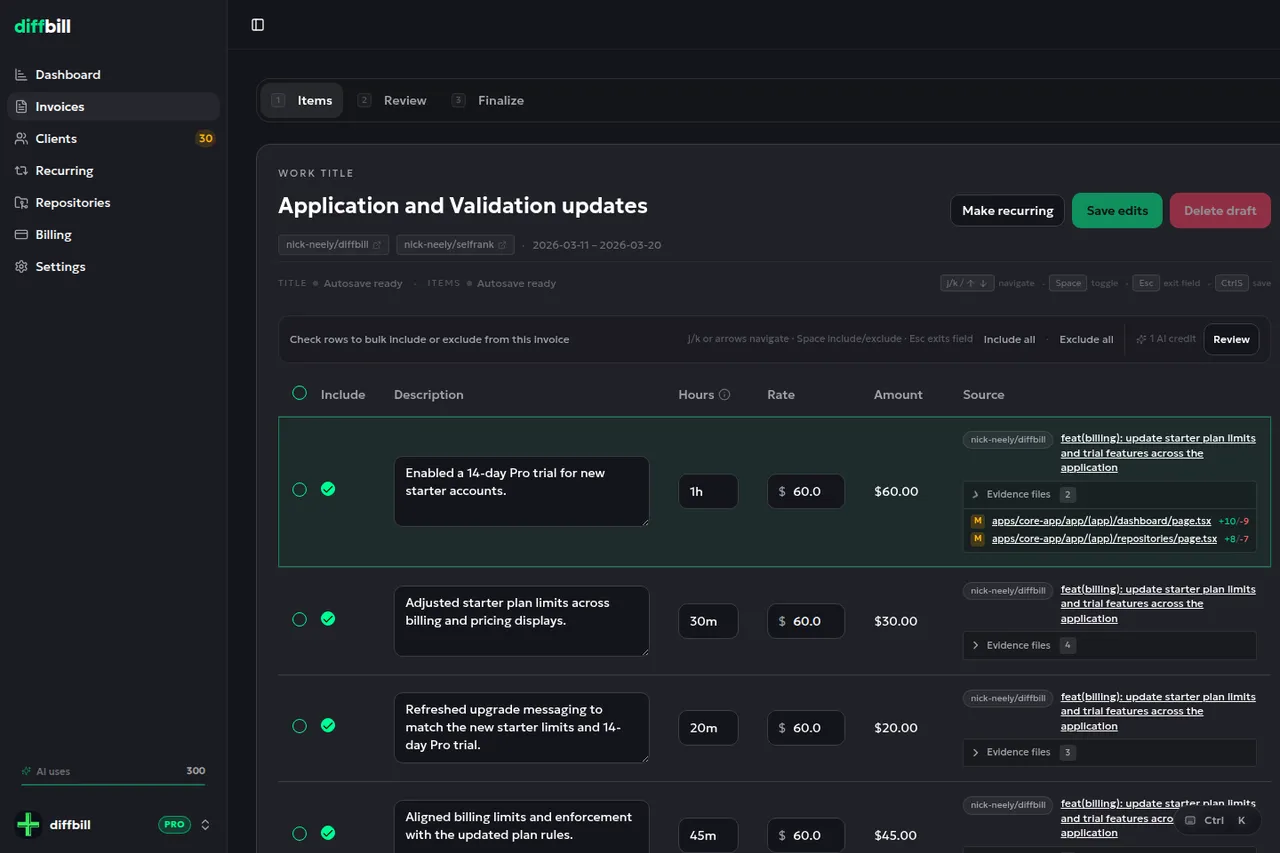Open apps/core-app/app/(app)/repositories/page.tsx link
This screenshot has width=1280, height=853.
pyautogui.click(x=1104, y=539)
